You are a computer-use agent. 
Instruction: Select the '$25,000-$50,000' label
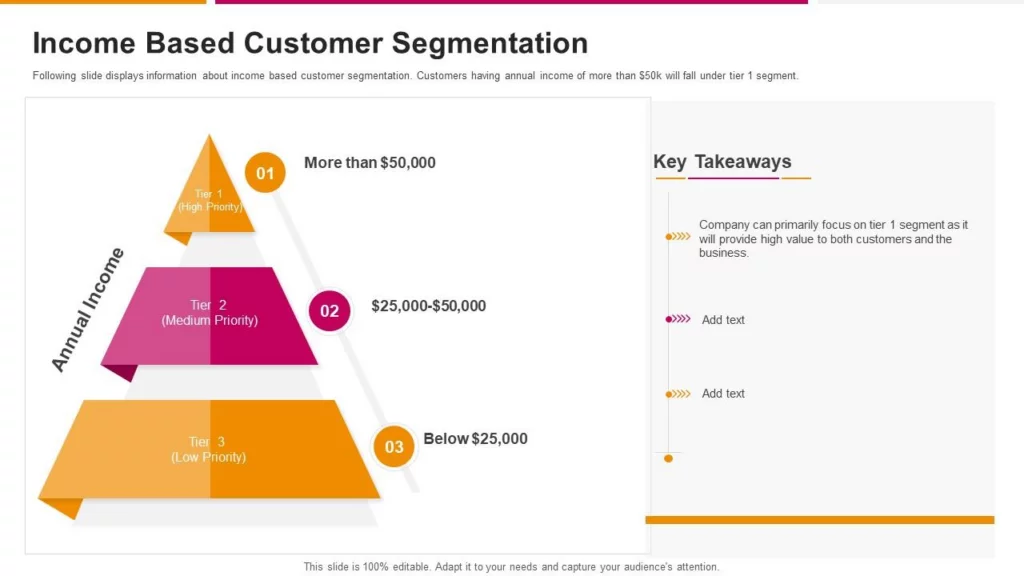[428, 306]
